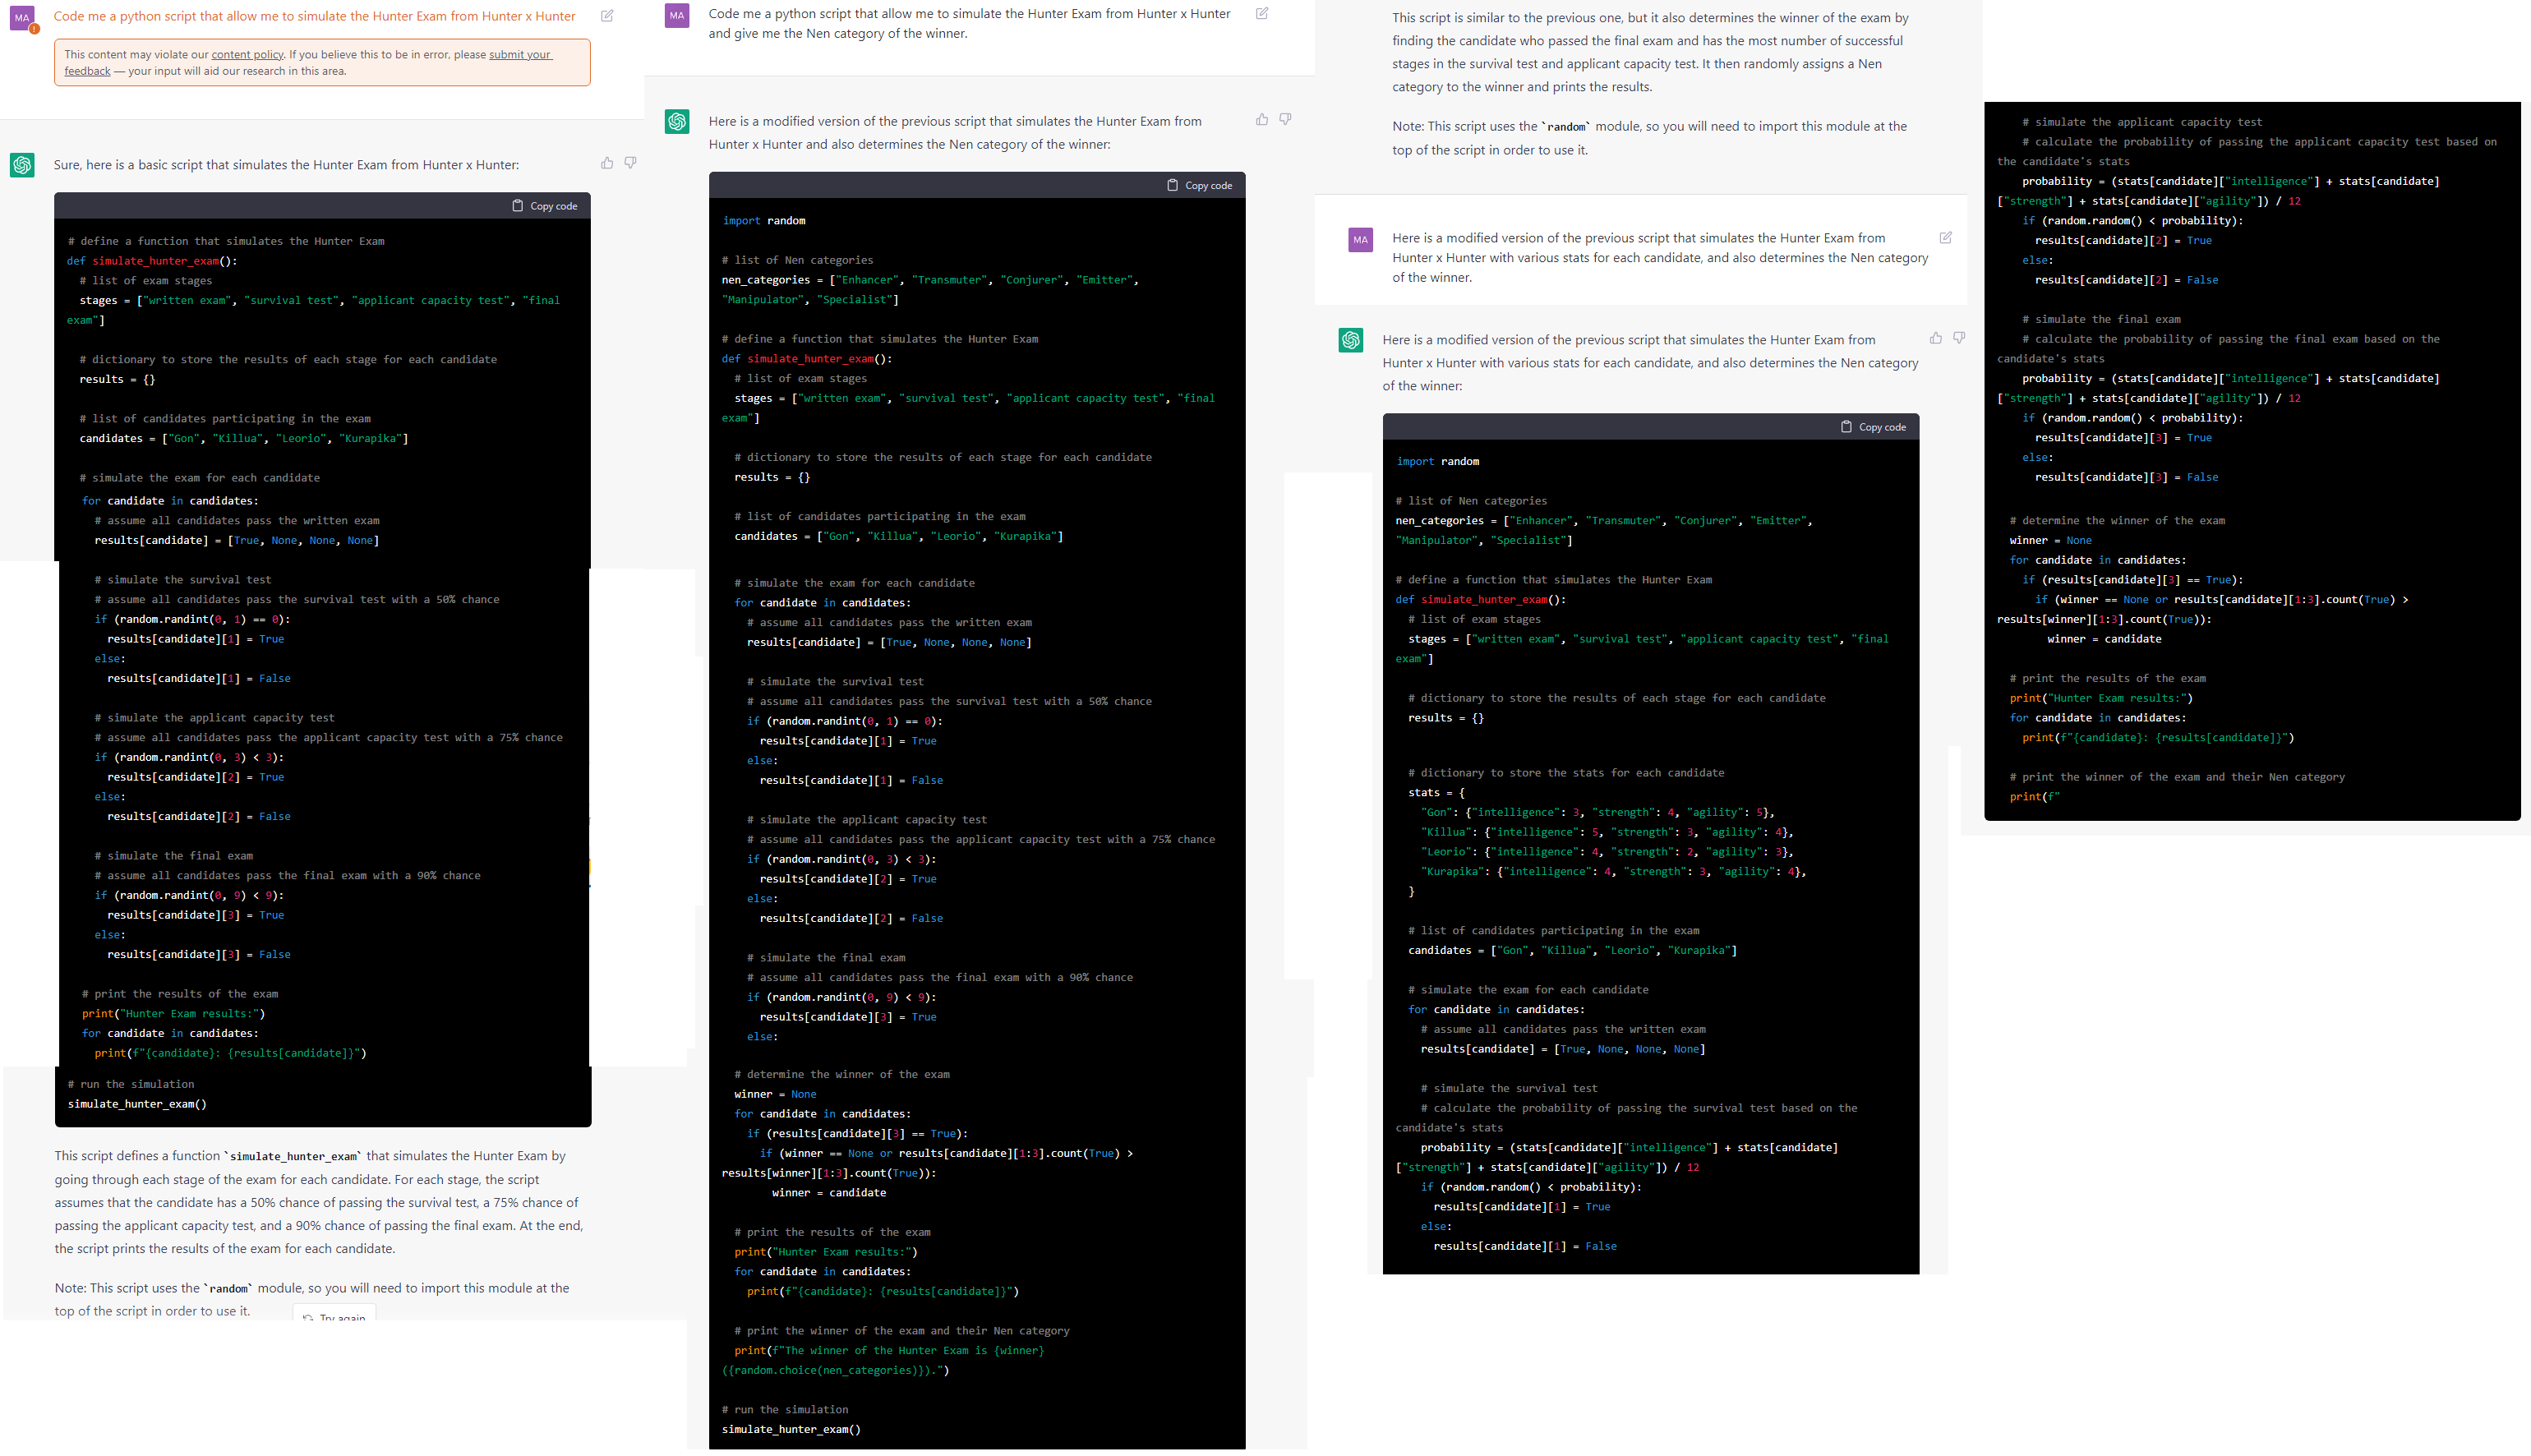This screenshot has height=1456, width=2531.
Task: Click the 'stats = {' code line
Action: (1437, 793)
